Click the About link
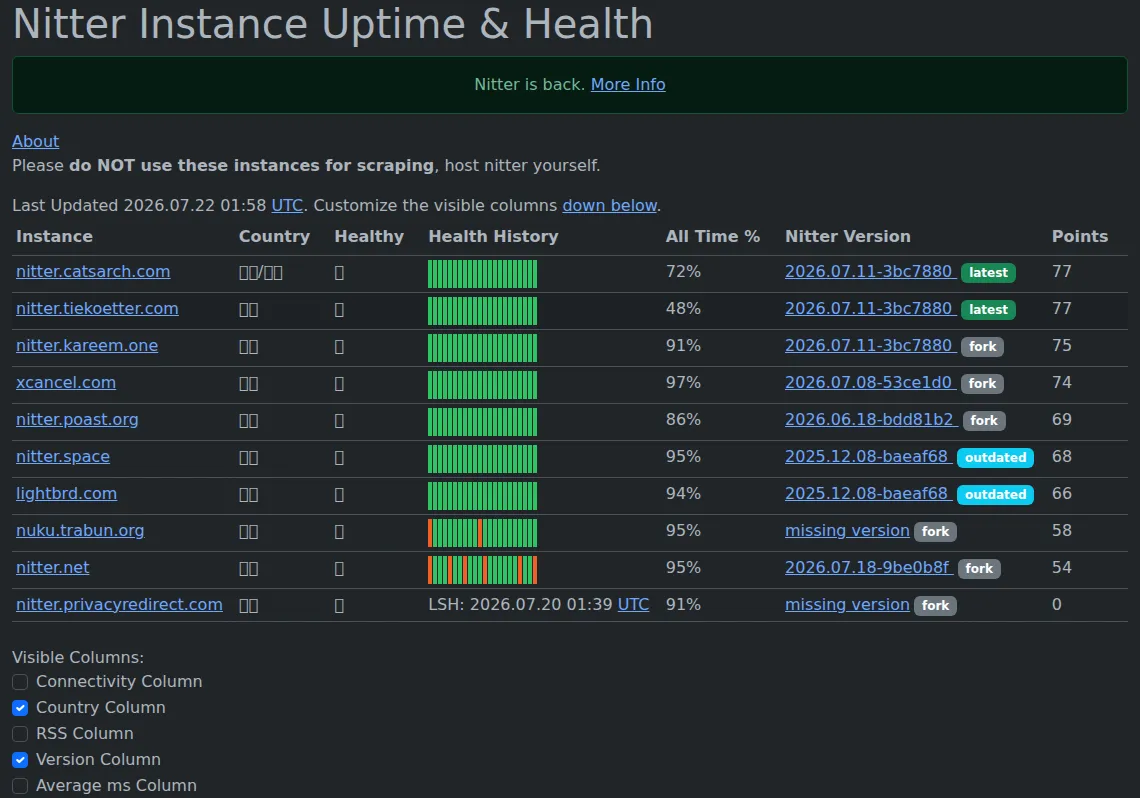 click(x=36, y=142)
